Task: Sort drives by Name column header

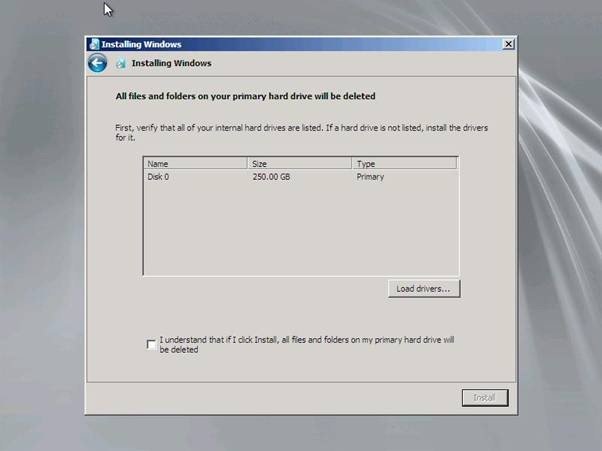Action: tap(195, 164)
